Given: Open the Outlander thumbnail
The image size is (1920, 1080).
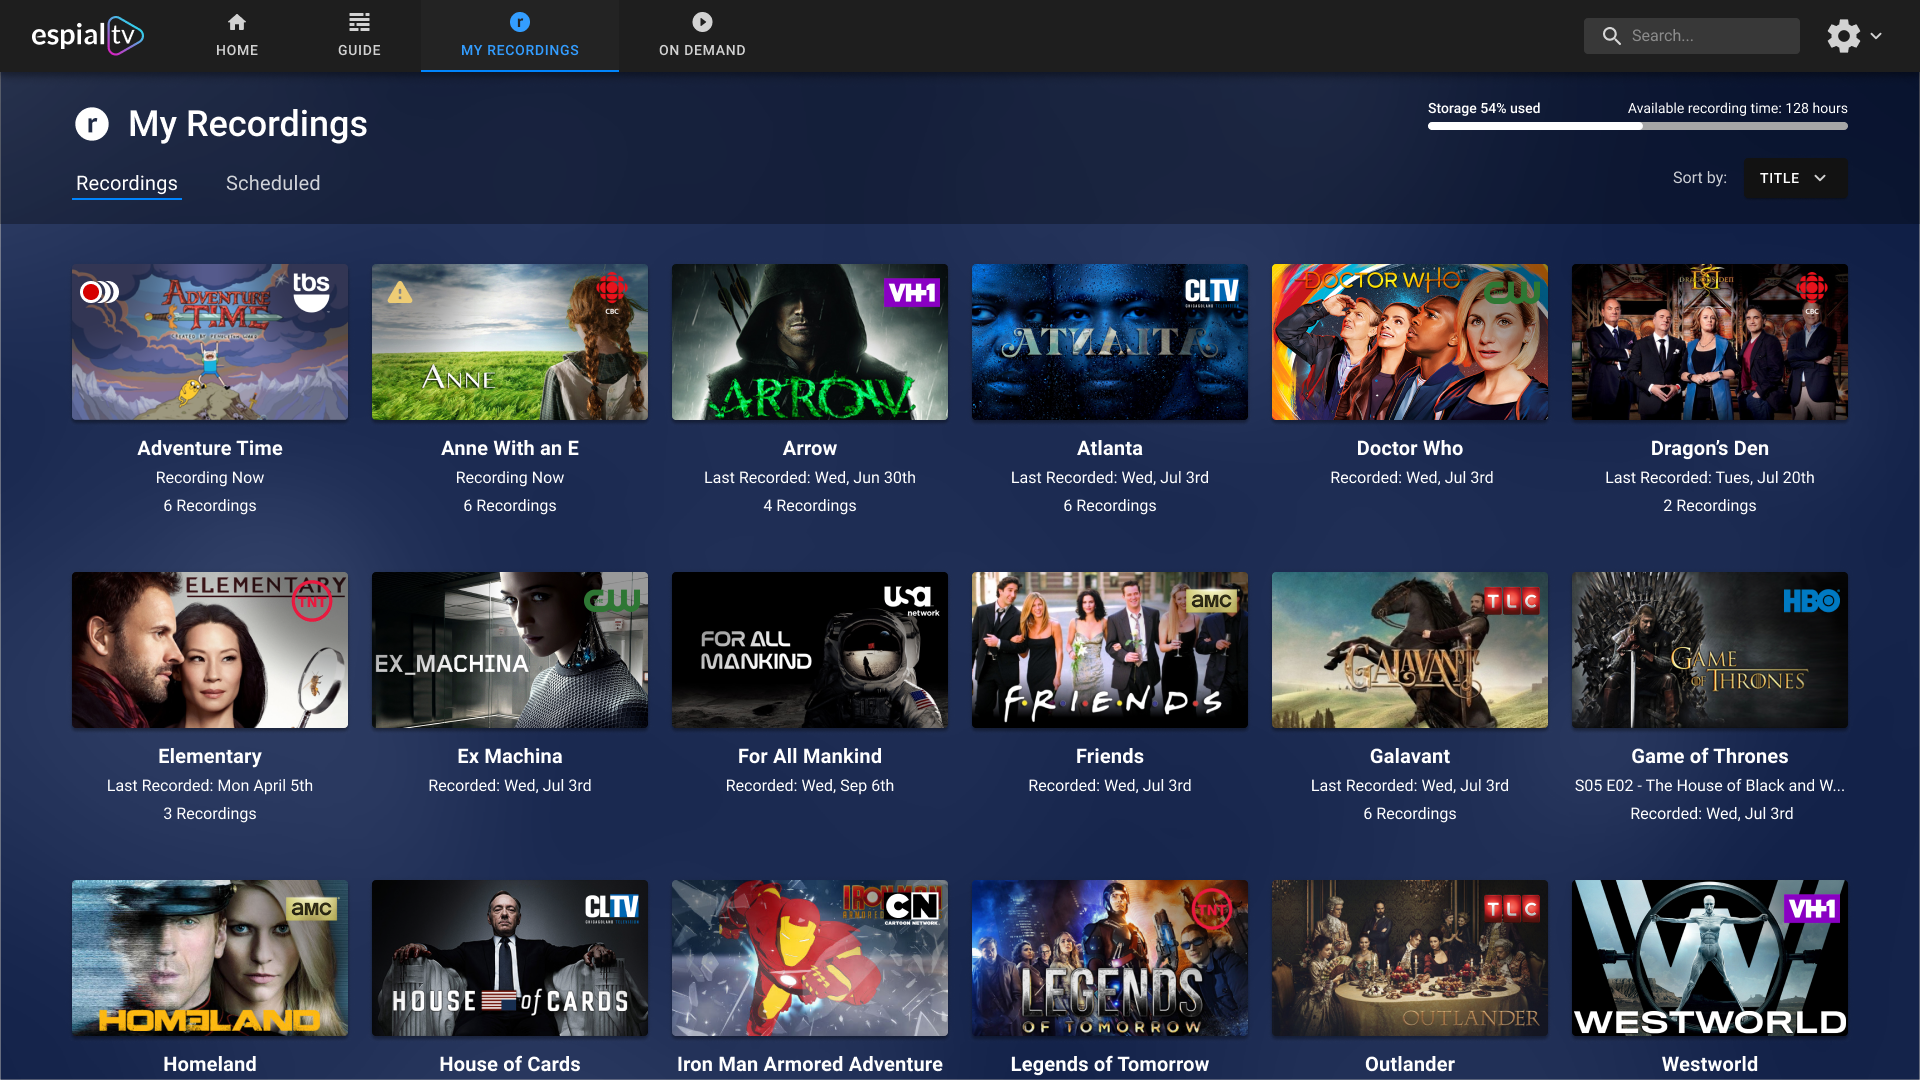Looking at the screenshot, I should 1410,958.
